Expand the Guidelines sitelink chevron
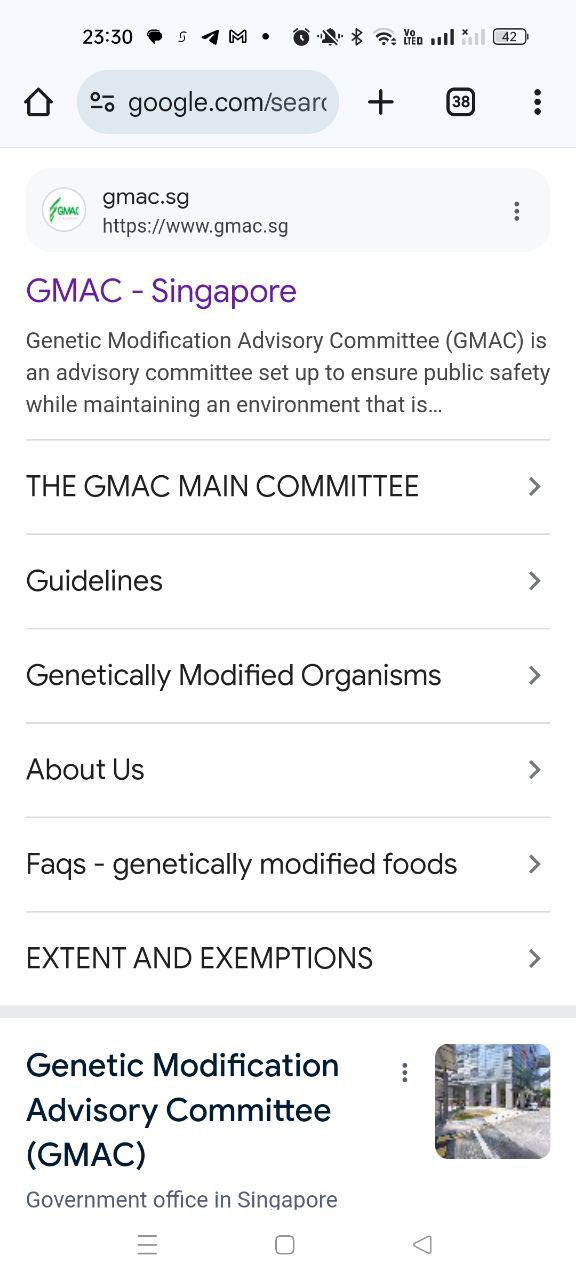Image resolution: width=576 pixels, height=1280 pixels. (535, 581)
